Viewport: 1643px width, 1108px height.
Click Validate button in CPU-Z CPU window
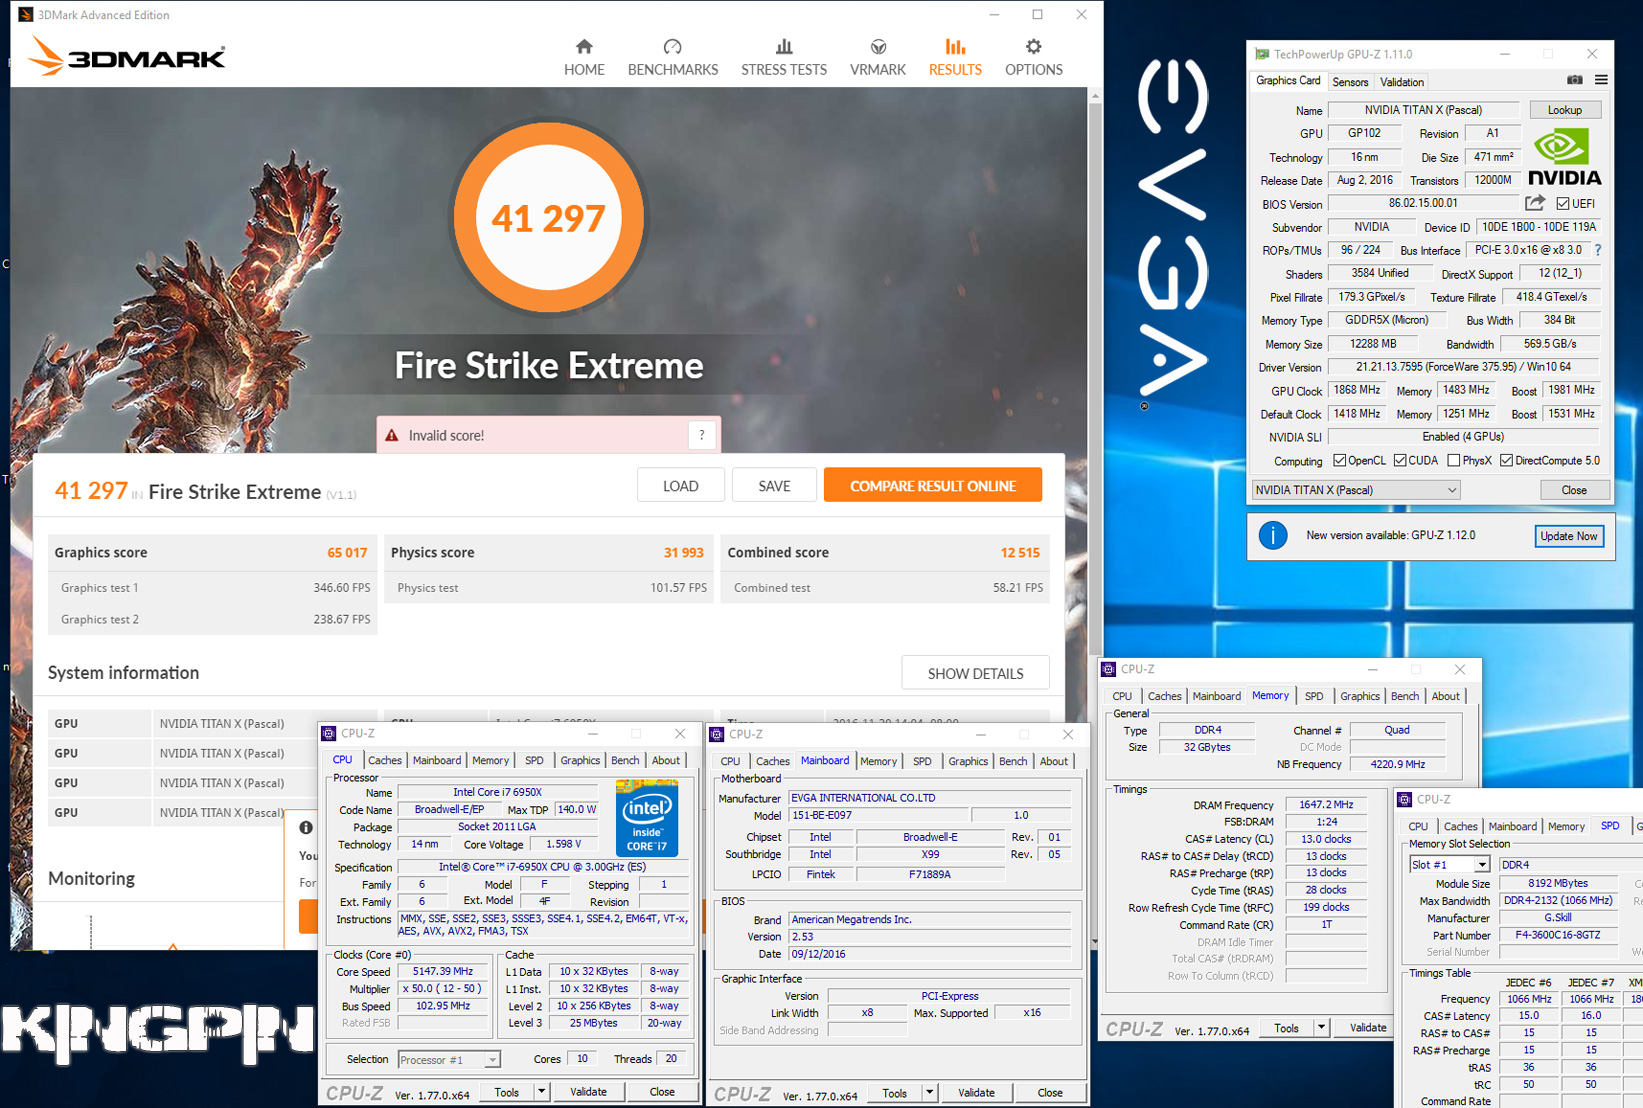[588, 1092]
